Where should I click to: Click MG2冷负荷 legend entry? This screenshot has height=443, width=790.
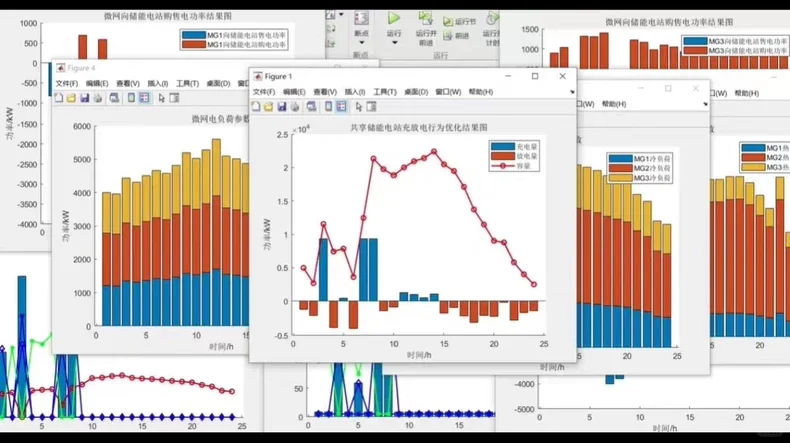click(x=639, y=168)
